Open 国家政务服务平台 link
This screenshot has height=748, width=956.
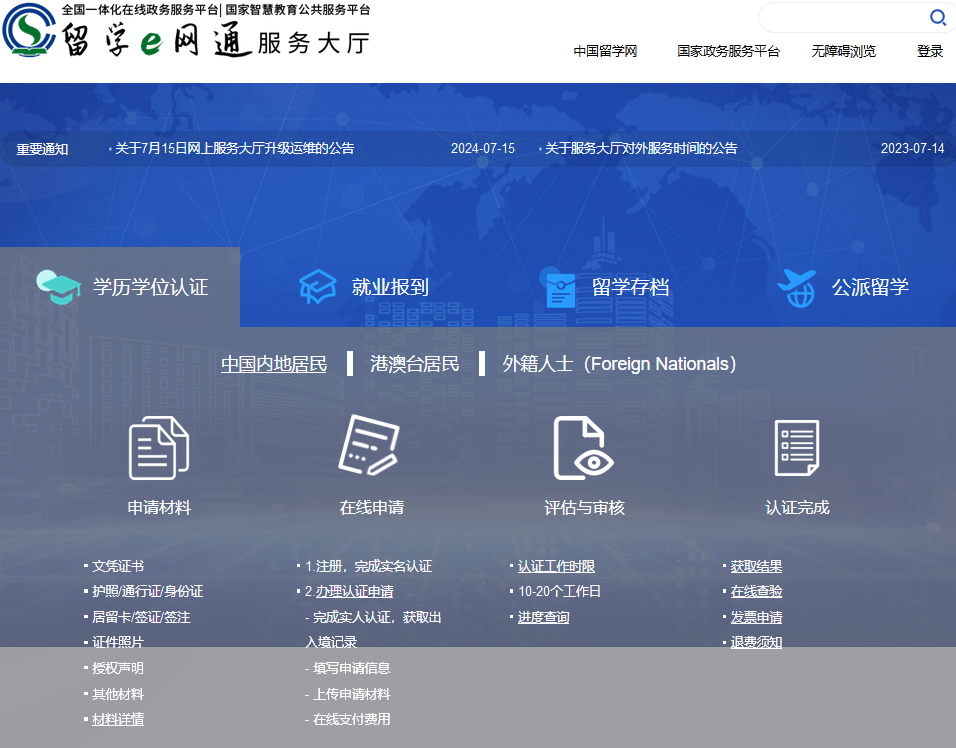click(x=729, y=51)
